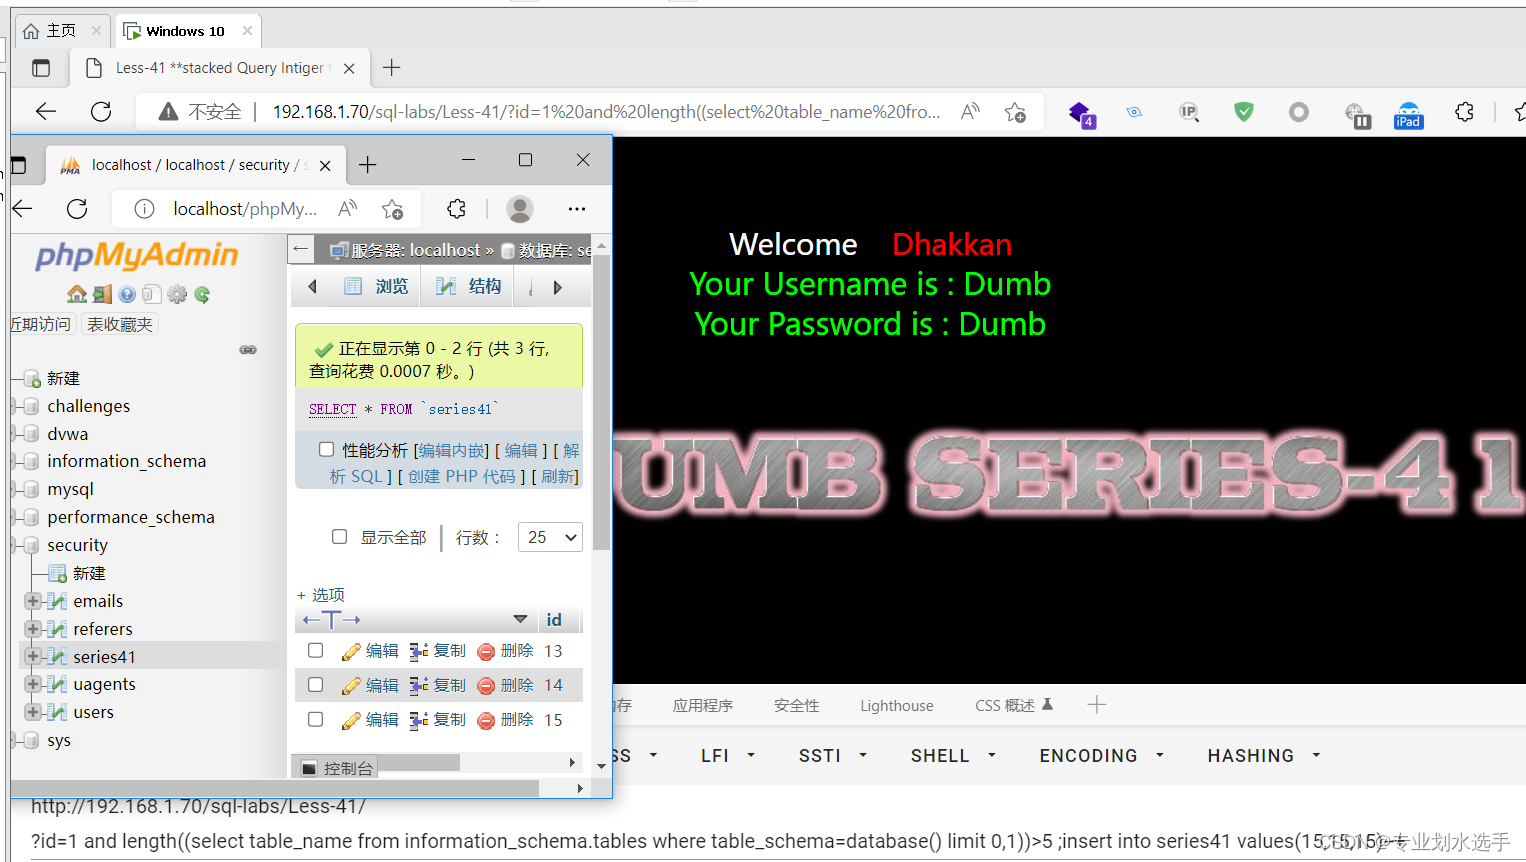Open the ENCODING dropdown menu

[1101, 756]
